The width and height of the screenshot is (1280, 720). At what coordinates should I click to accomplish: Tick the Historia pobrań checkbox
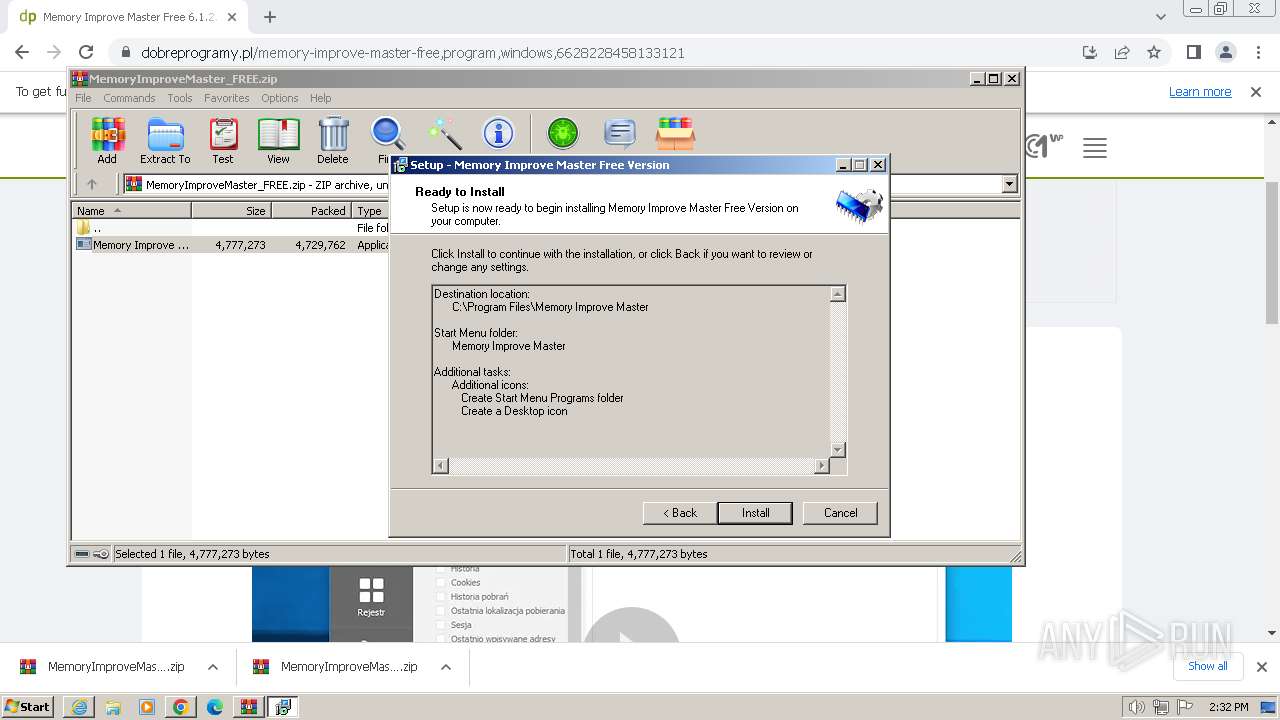[440, 597]
